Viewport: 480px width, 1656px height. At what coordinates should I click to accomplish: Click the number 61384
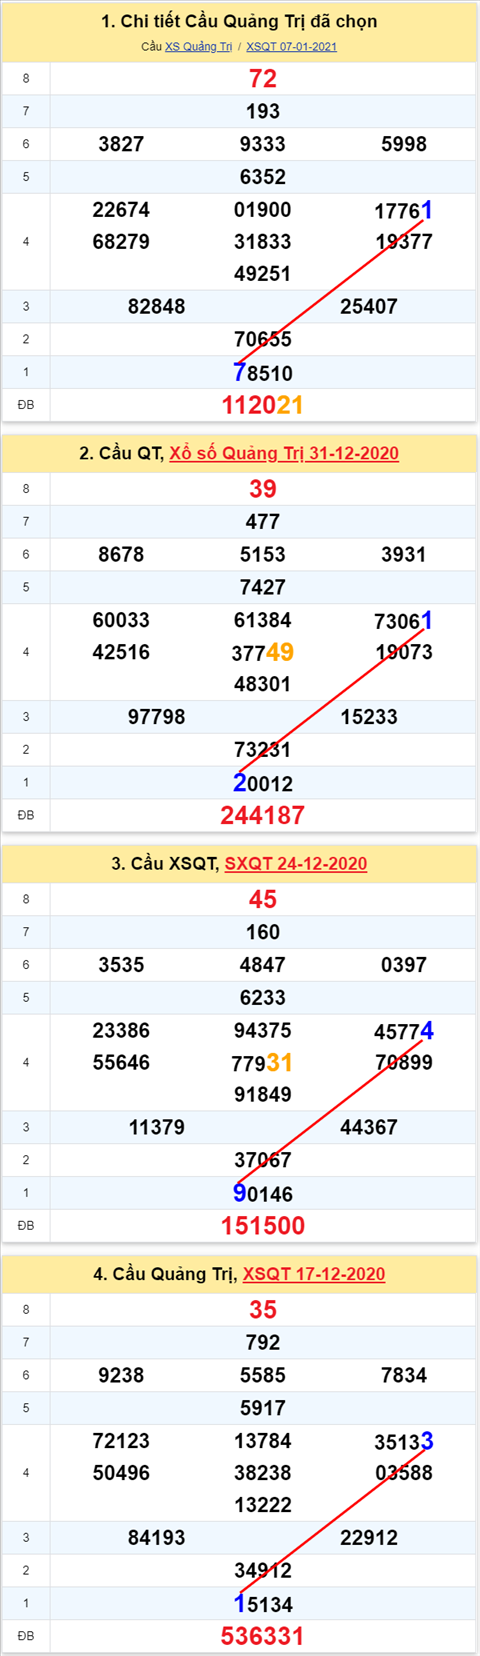click(263, 619)
